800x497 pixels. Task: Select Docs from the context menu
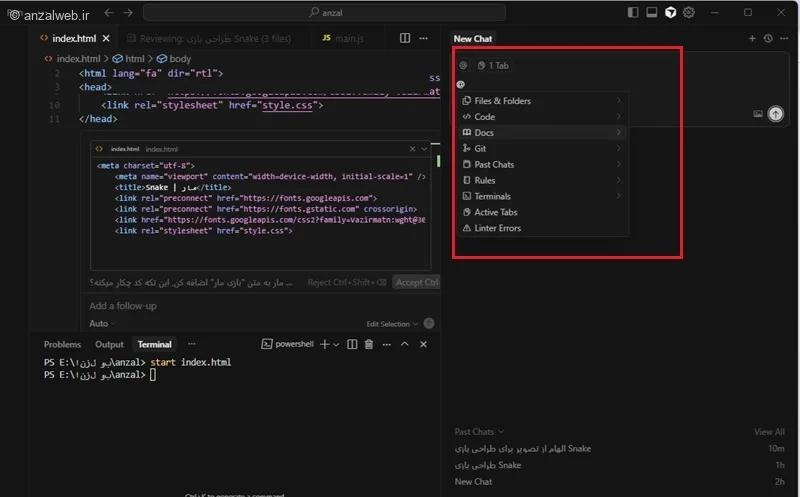484,133
